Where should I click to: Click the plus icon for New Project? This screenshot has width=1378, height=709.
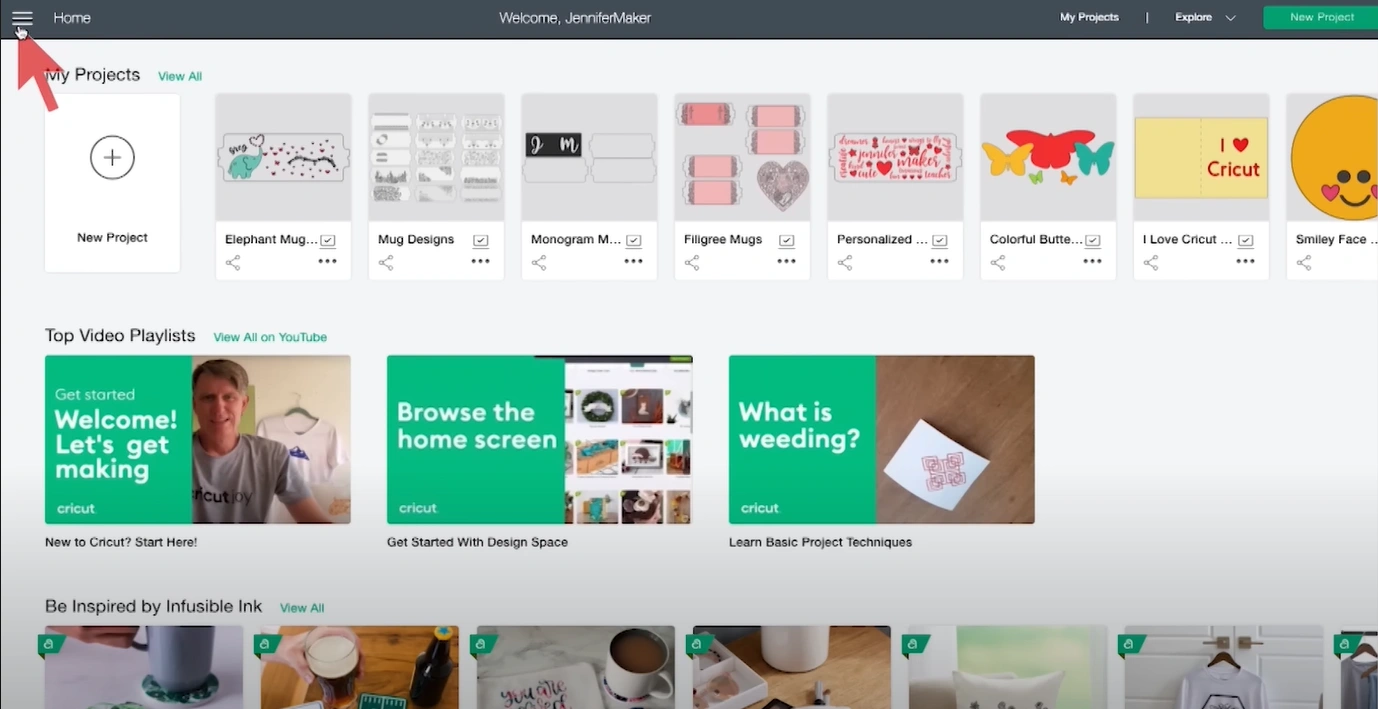112,157
